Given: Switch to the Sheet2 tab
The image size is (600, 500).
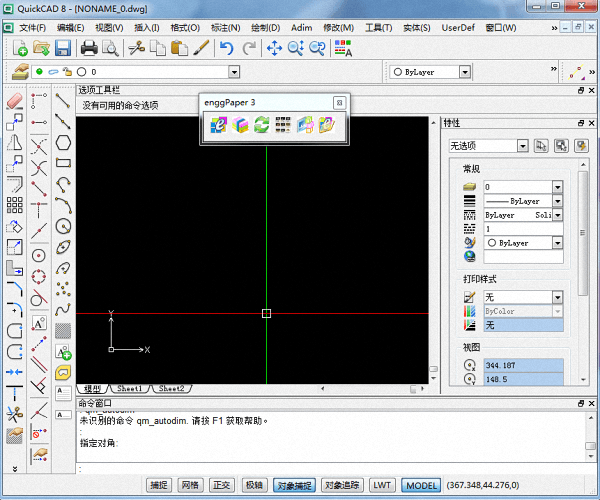Looking at the screenshot, I should click(x=171, y=389).
